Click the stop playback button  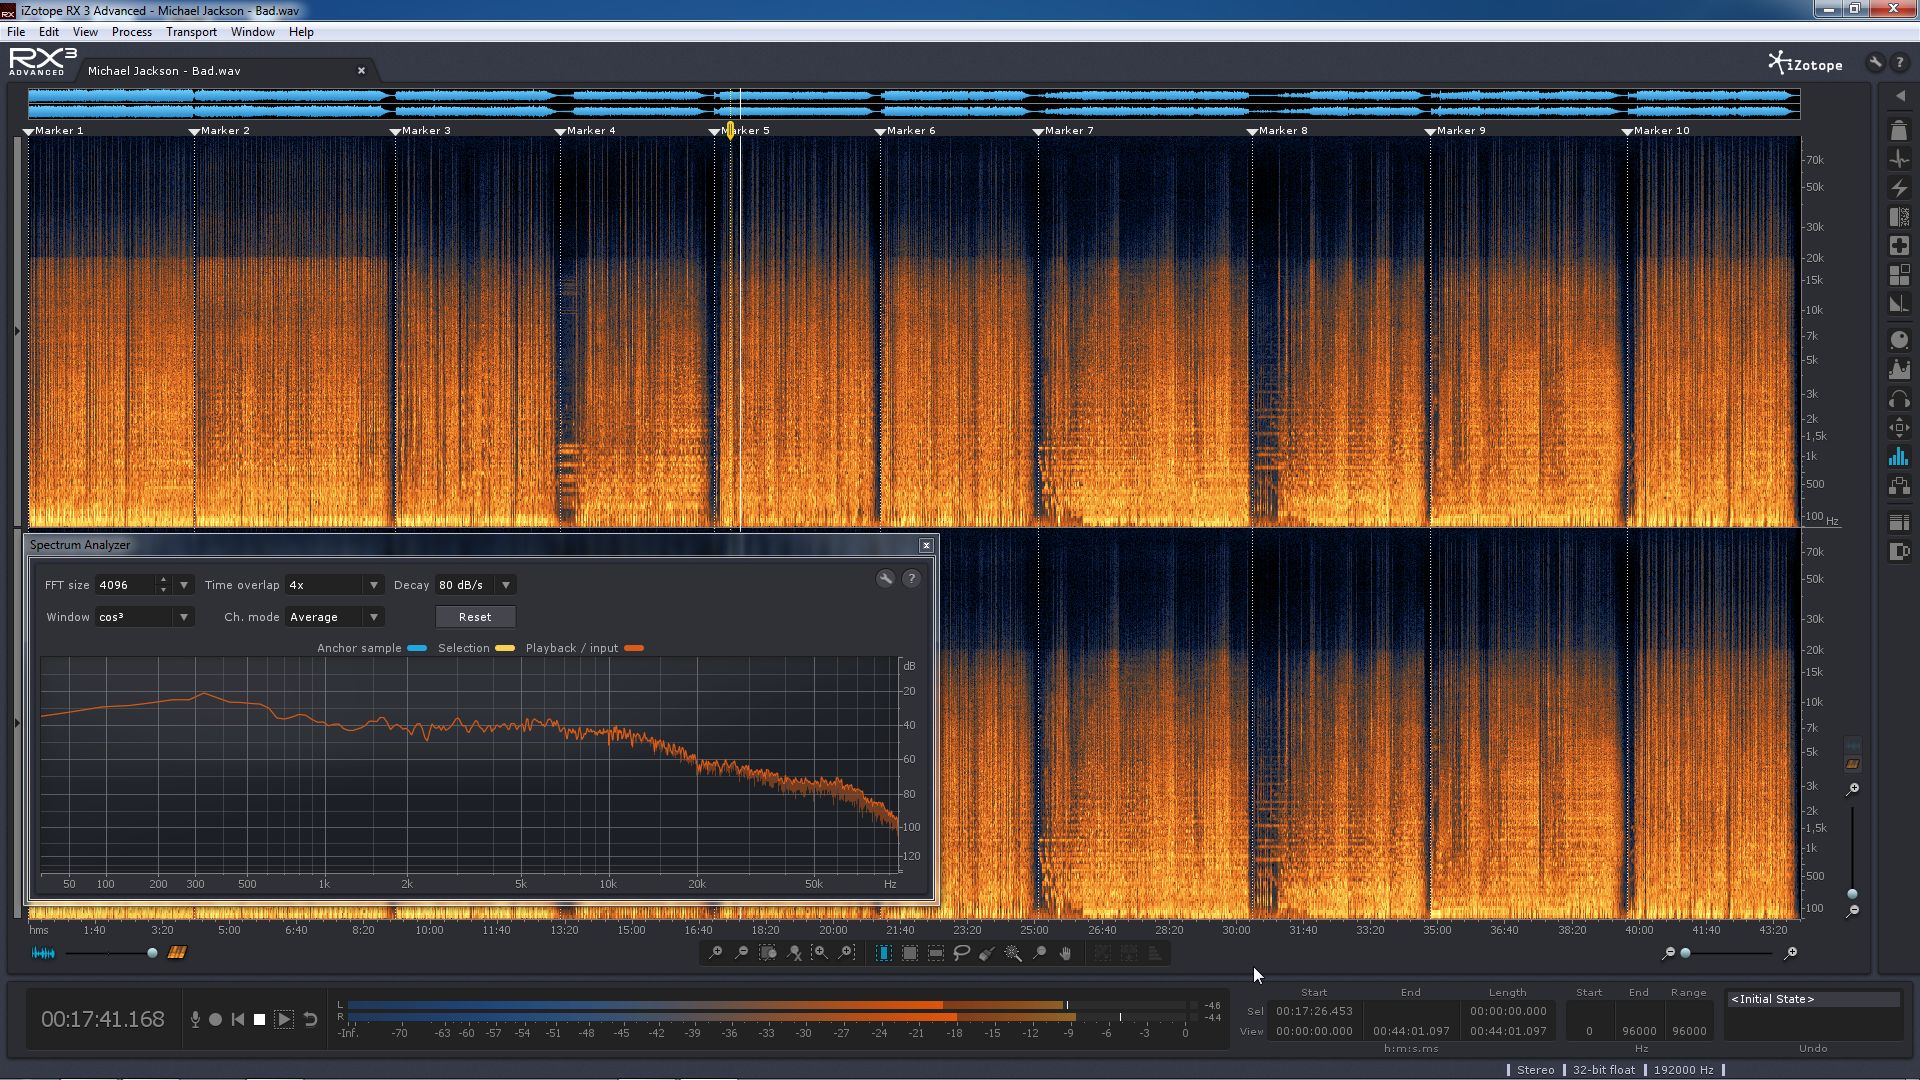[259, 1019]
